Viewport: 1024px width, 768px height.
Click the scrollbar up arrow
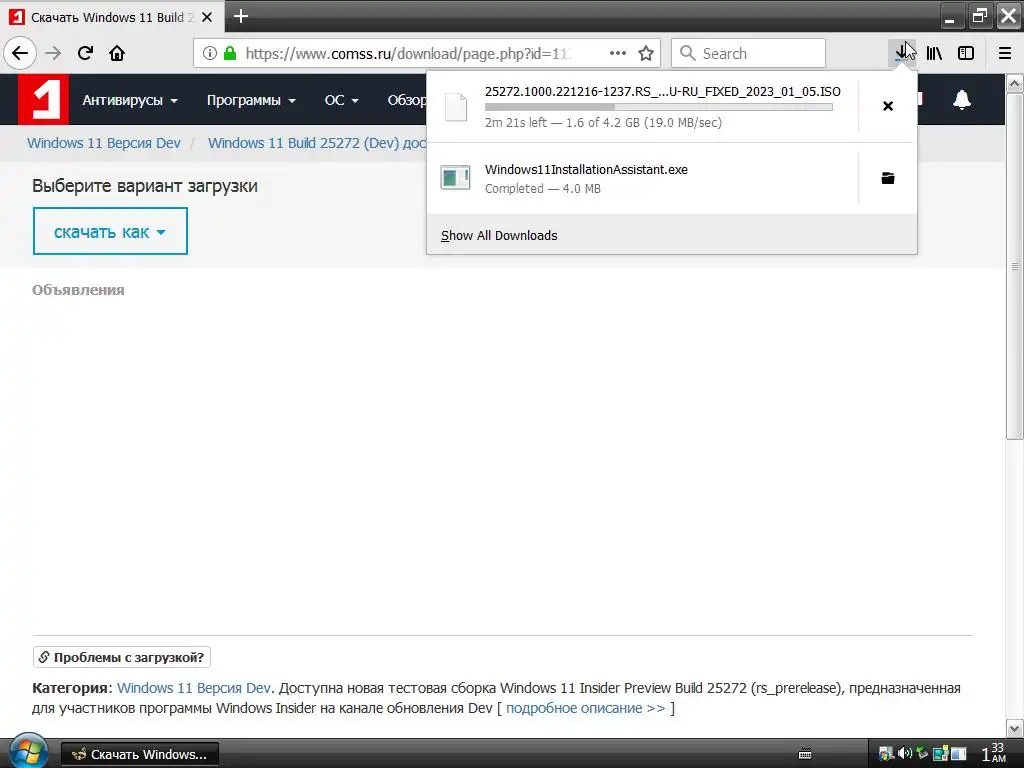[1014, 84]
